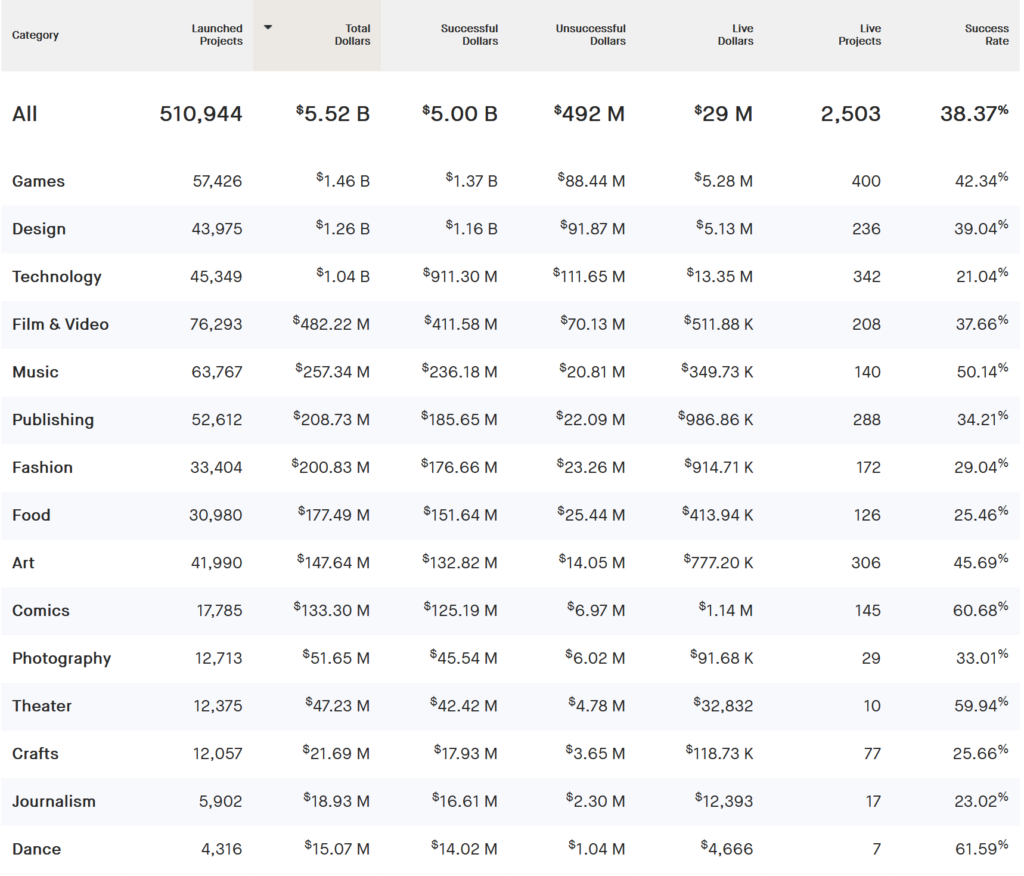Click the $492 M unsuccessful dollars value
1024x876 pixels.
click(590, 114)
